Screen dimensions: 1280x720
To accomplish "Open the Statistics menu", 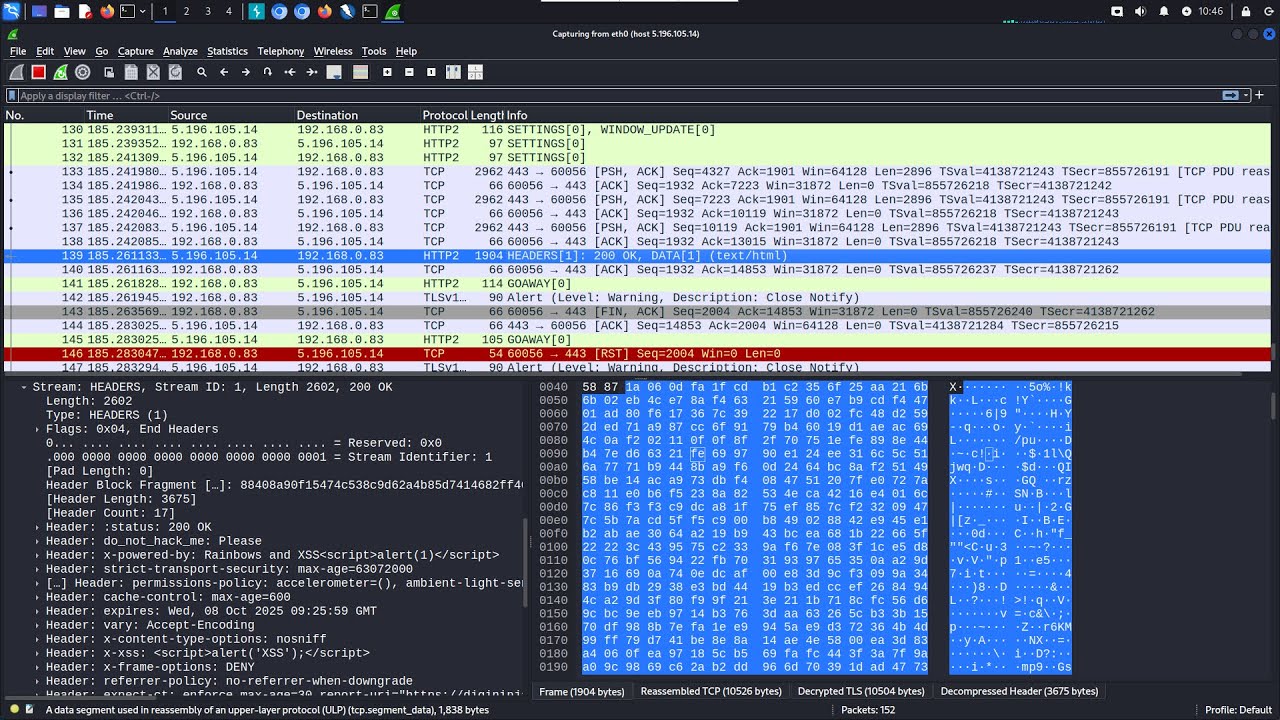I will (227, 51).
